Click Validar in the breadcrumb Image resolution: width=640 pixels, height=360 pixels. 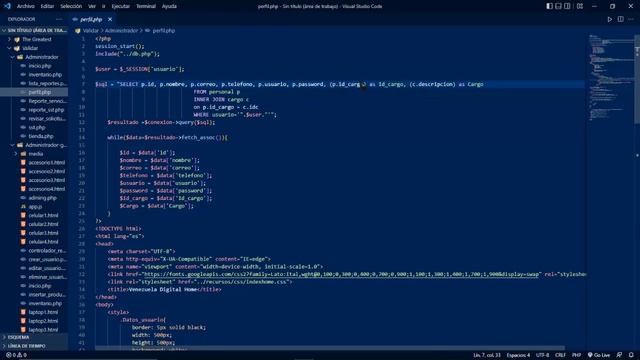coord(91,31)
